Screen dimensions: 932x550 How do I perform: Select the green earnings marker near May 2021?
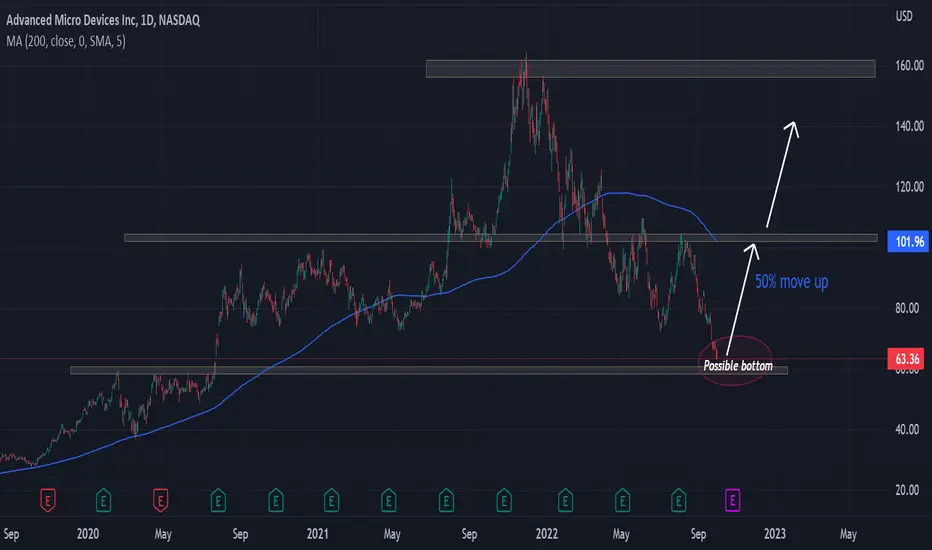(389, 500)
